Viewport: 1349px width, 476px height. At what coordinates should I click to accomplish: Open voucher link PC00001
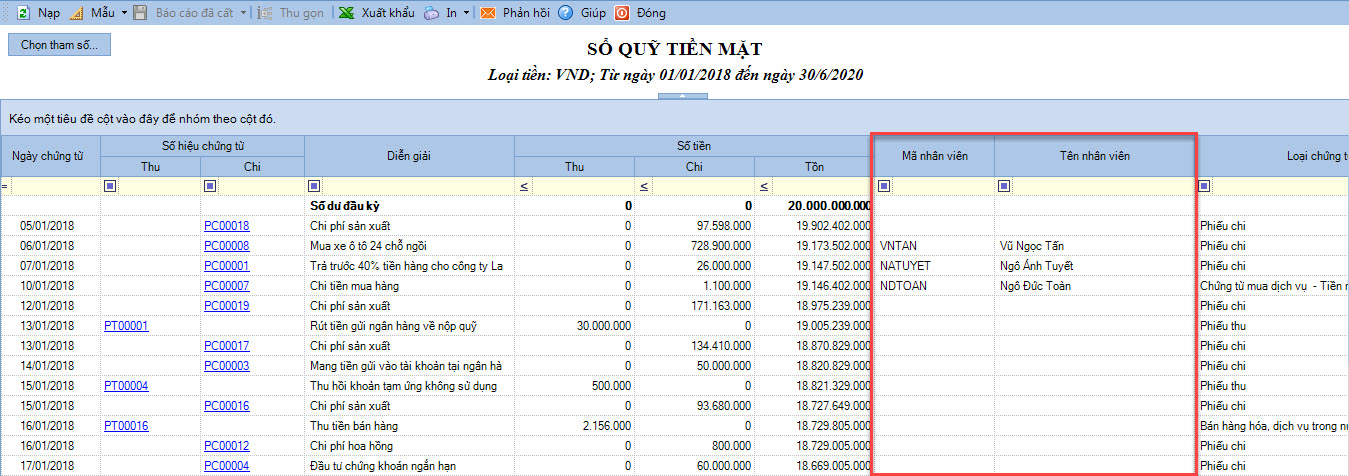click(227, 266)
